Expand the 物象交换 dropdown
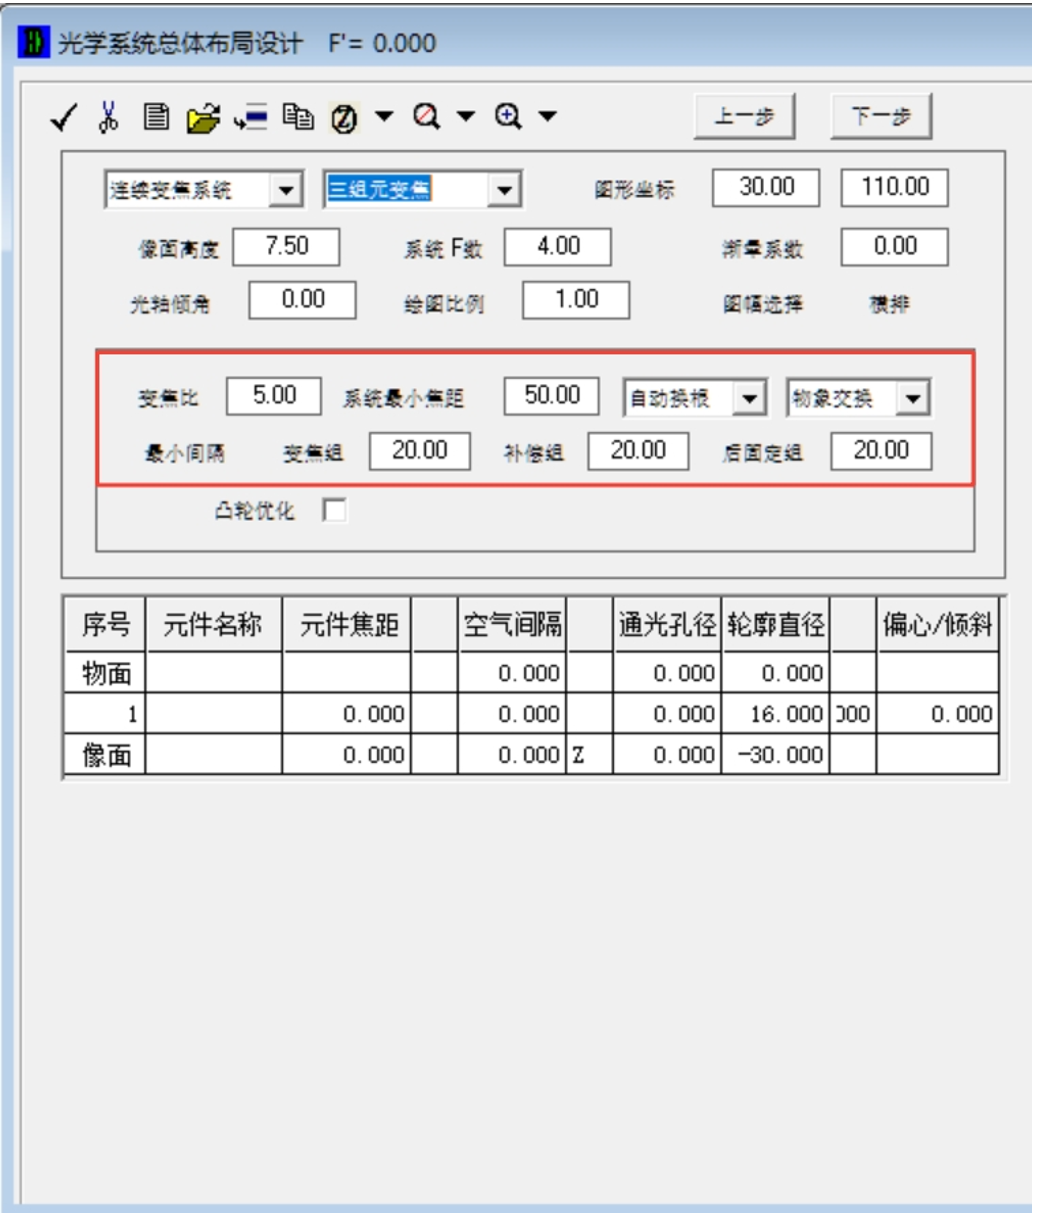Viewport: 1037px width, 1213px height. (x=911, y=399)
